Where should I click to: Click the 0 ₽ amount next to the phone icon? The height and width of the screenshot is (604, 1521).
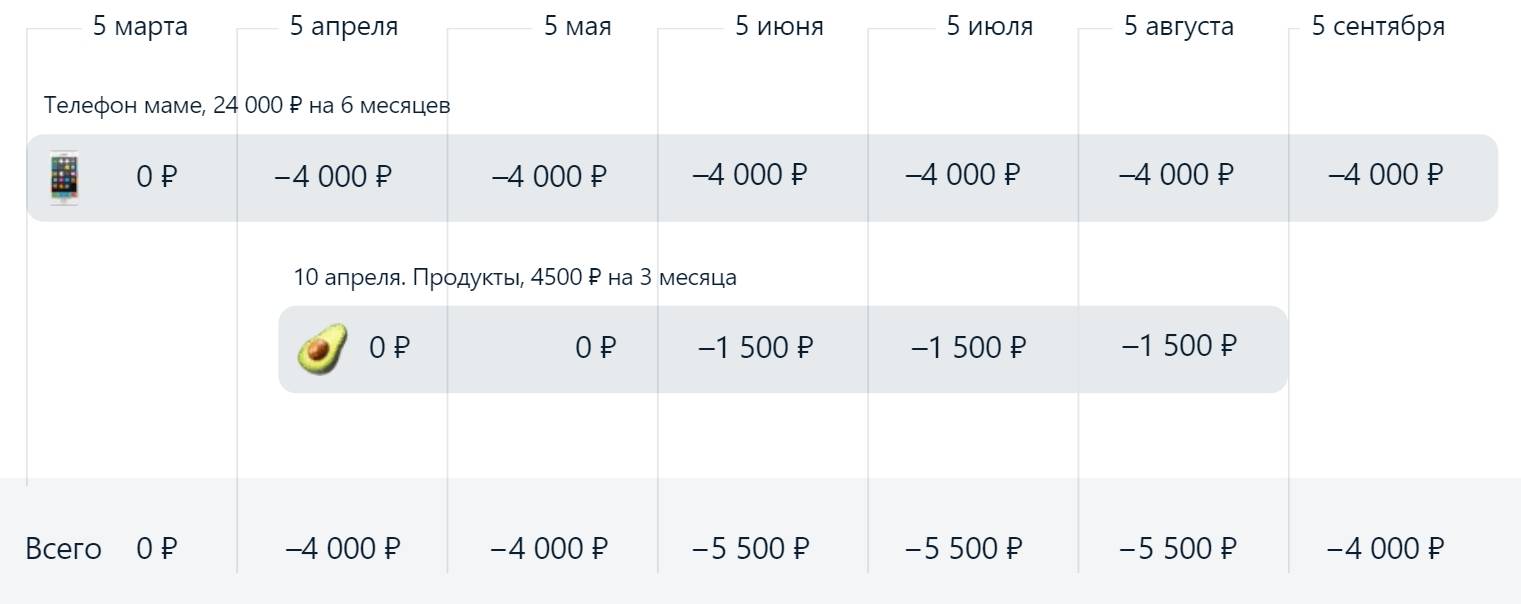pyautogui.click(x=156, y=178)
